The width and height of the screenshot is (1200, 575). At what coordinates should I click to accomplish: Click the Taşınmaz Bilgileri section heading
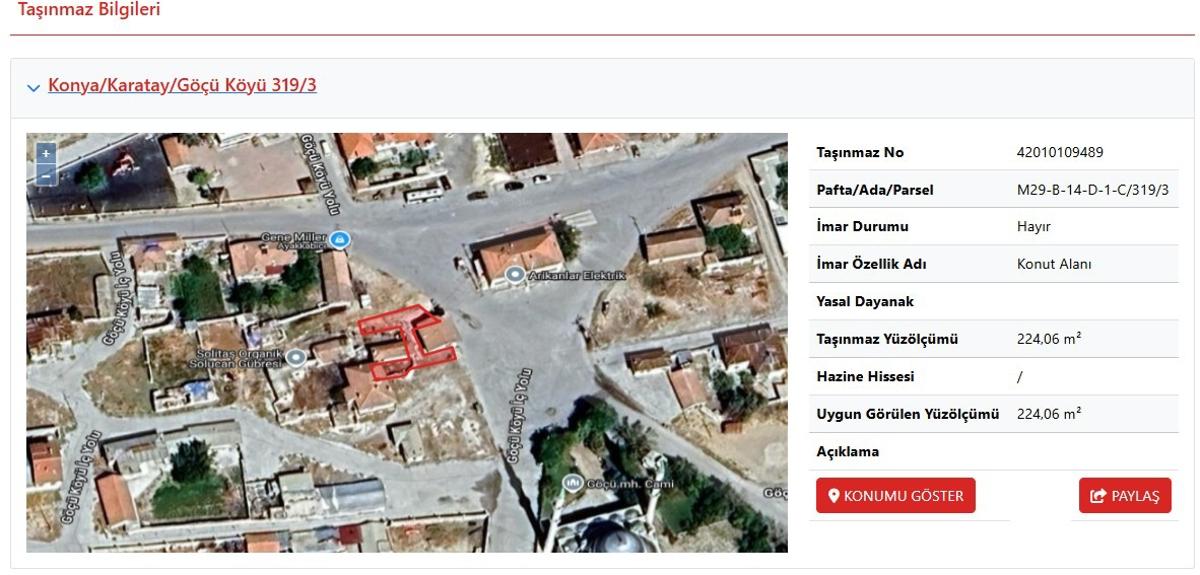[88, 9]
